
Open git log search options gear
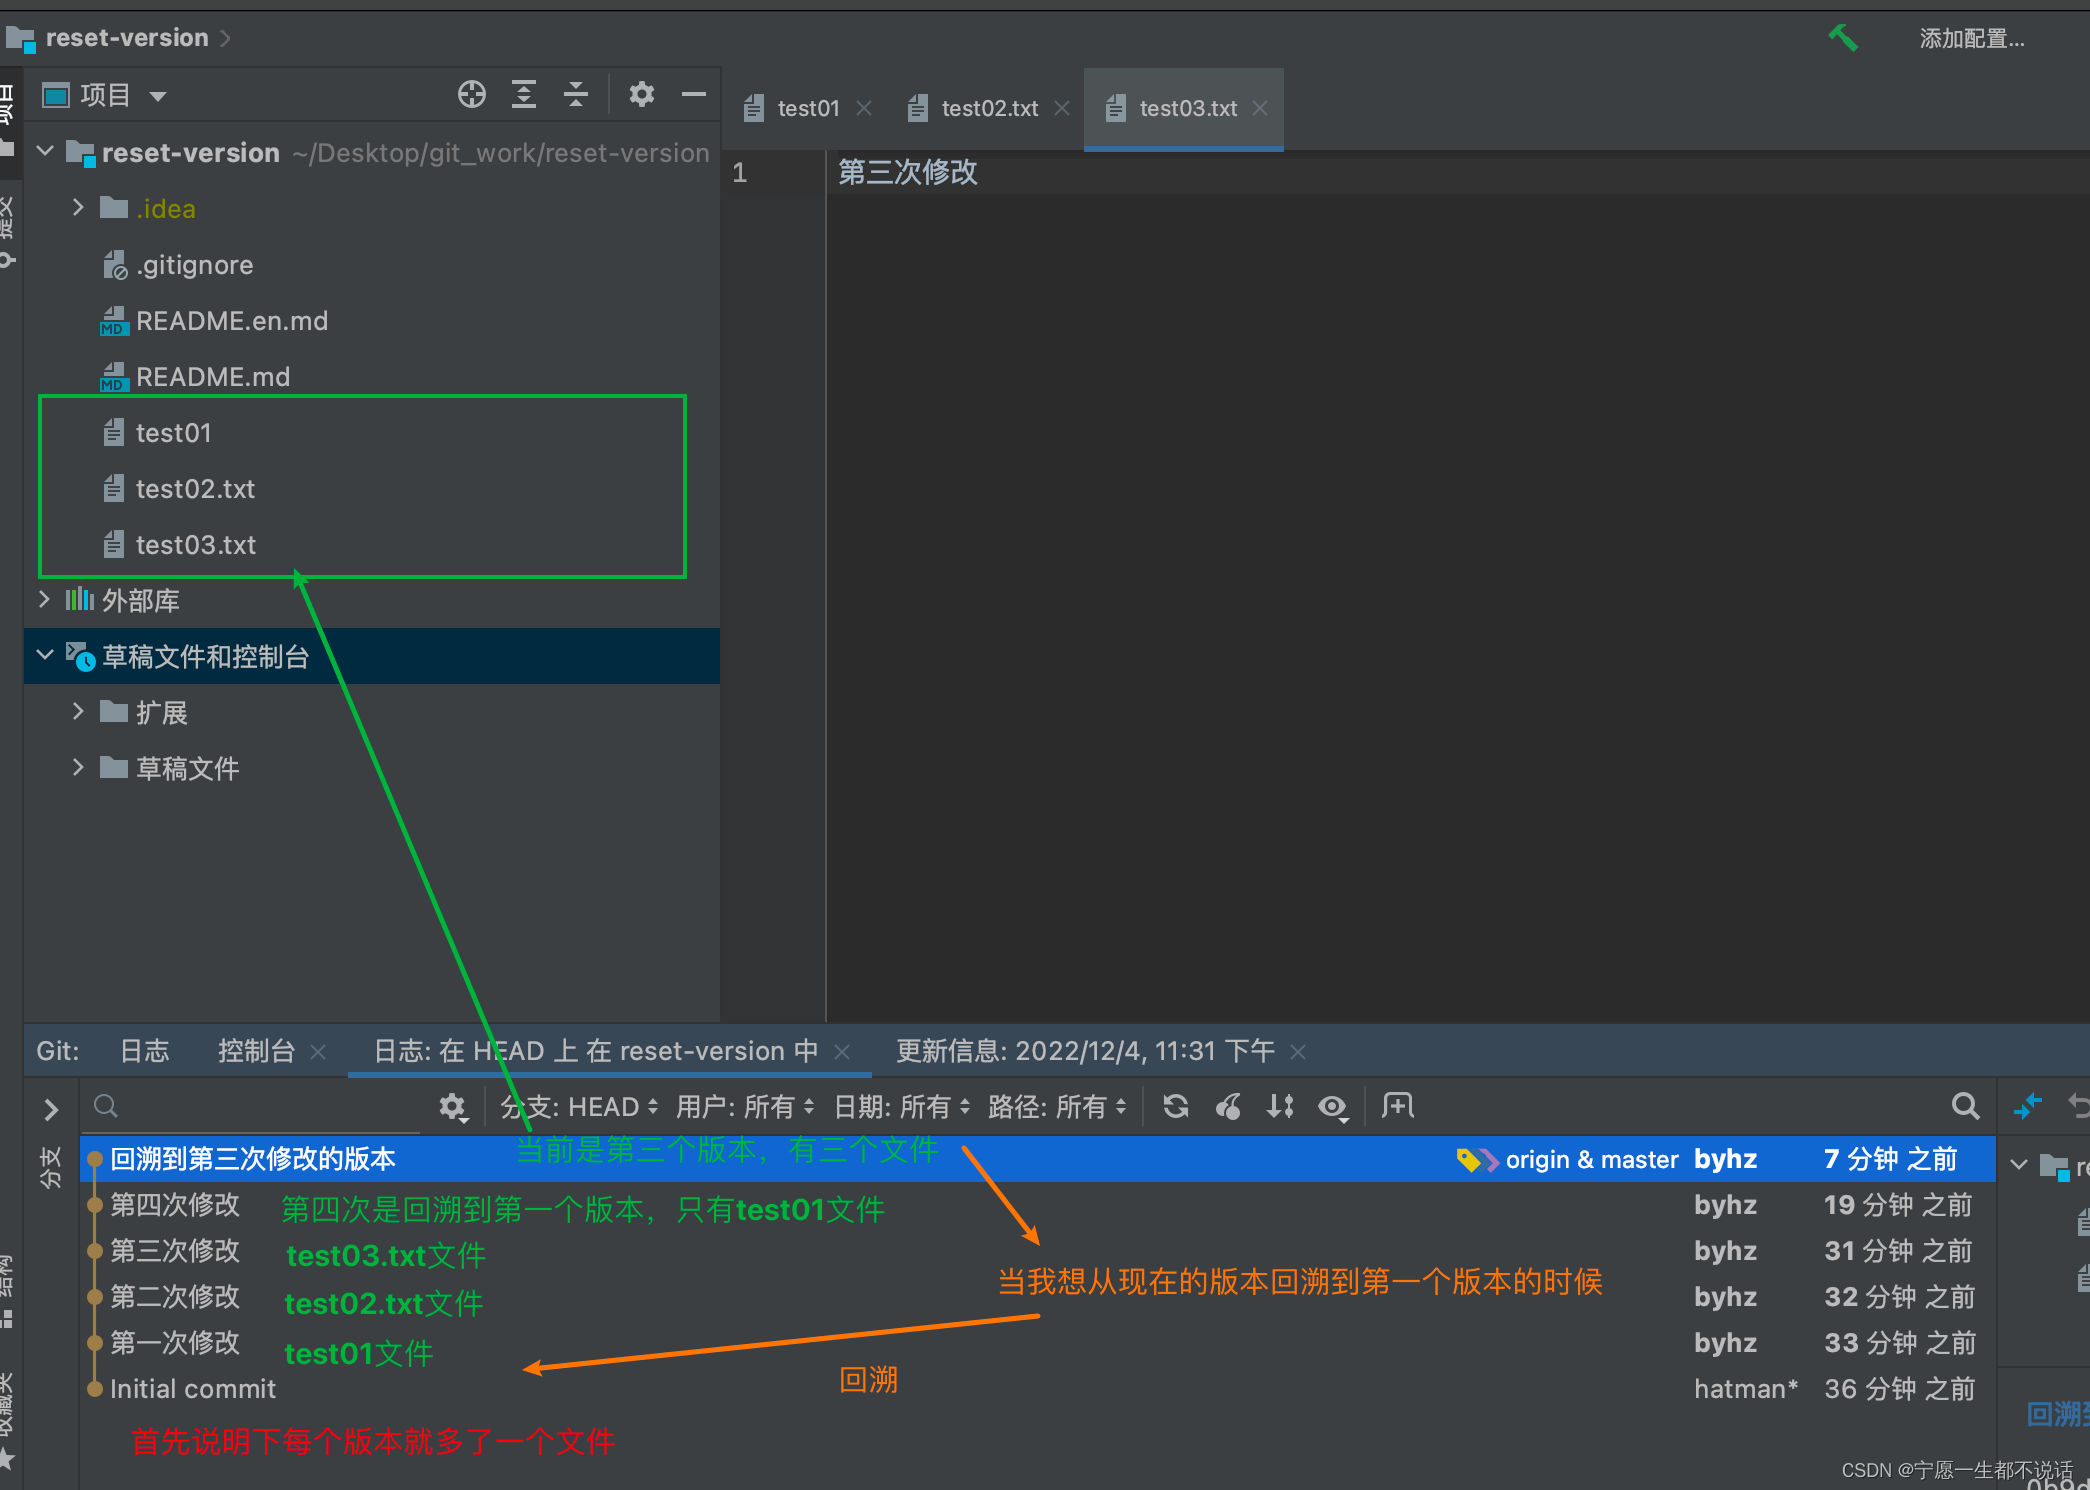(453, 1107)
